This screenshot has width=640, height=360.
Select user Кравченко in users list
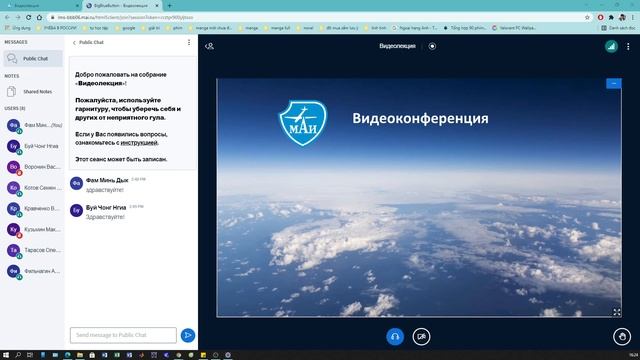(34, 209)
